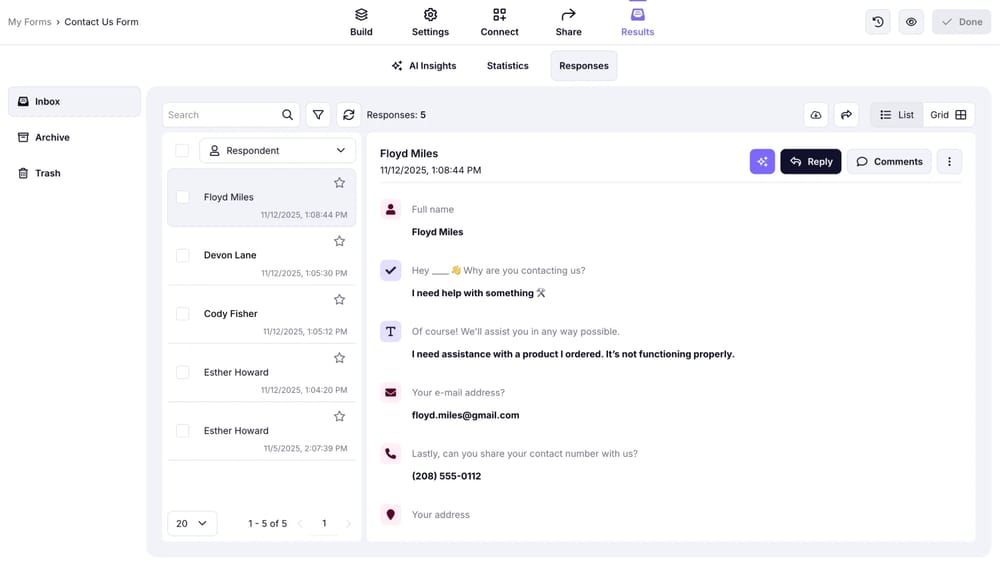Click the filter funnel icon
This screenshot has width=1000, height=566.
(x=318, y=115)
